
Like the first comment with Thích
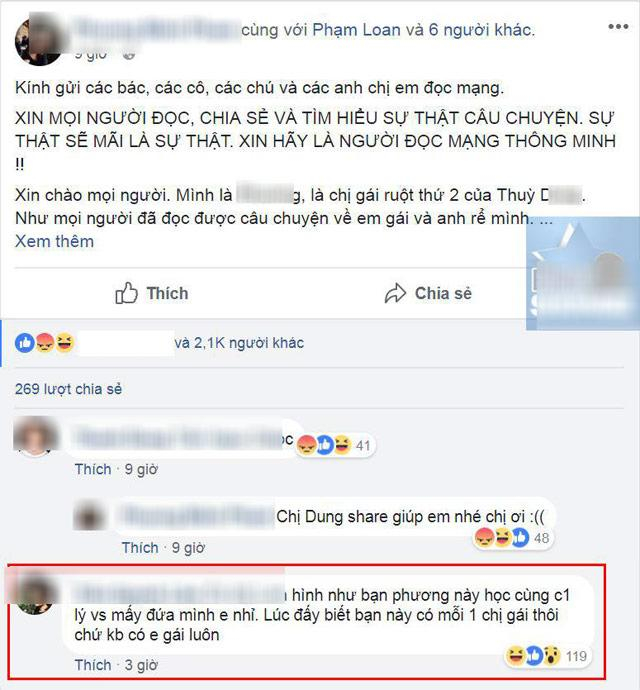93,469
